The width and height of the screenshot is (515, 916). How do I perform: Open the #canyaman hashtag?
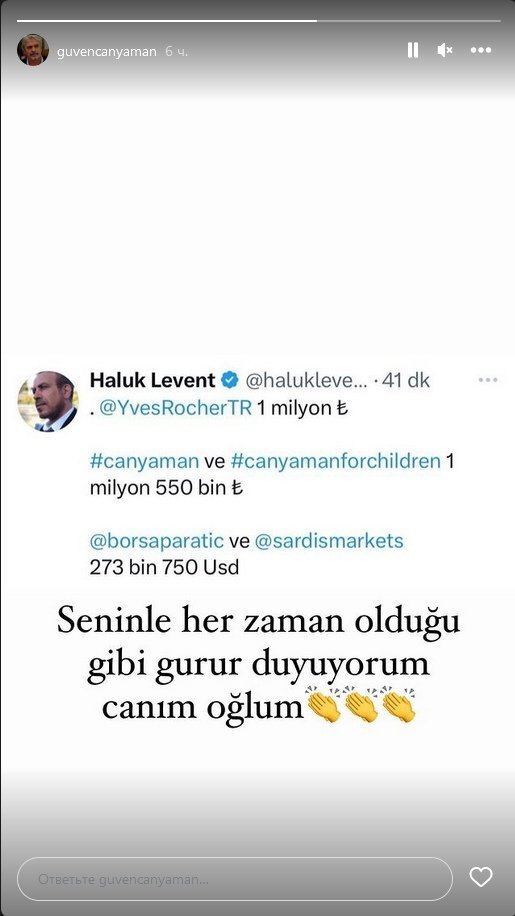144,461
